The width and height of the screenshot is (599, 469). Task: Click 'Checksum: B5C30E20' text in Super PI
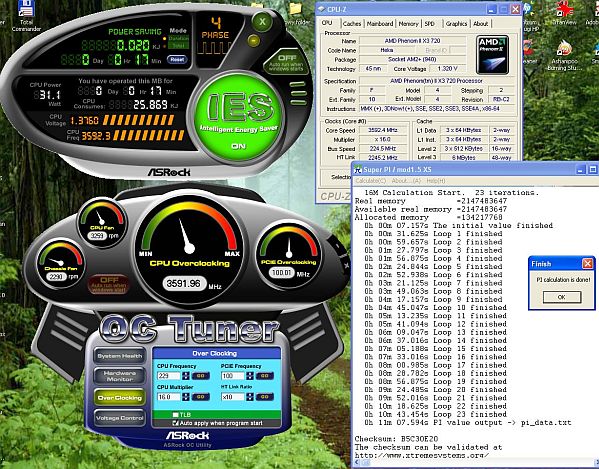396,439
